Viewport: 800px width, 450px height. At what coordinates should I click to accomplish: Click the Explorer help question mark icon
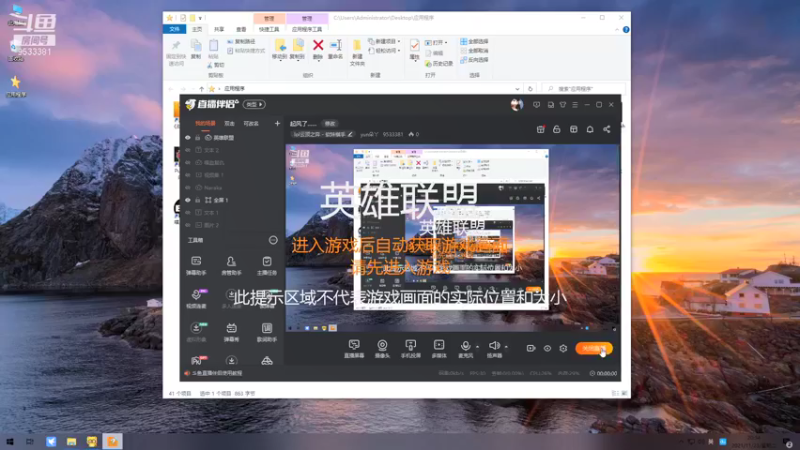626,30
